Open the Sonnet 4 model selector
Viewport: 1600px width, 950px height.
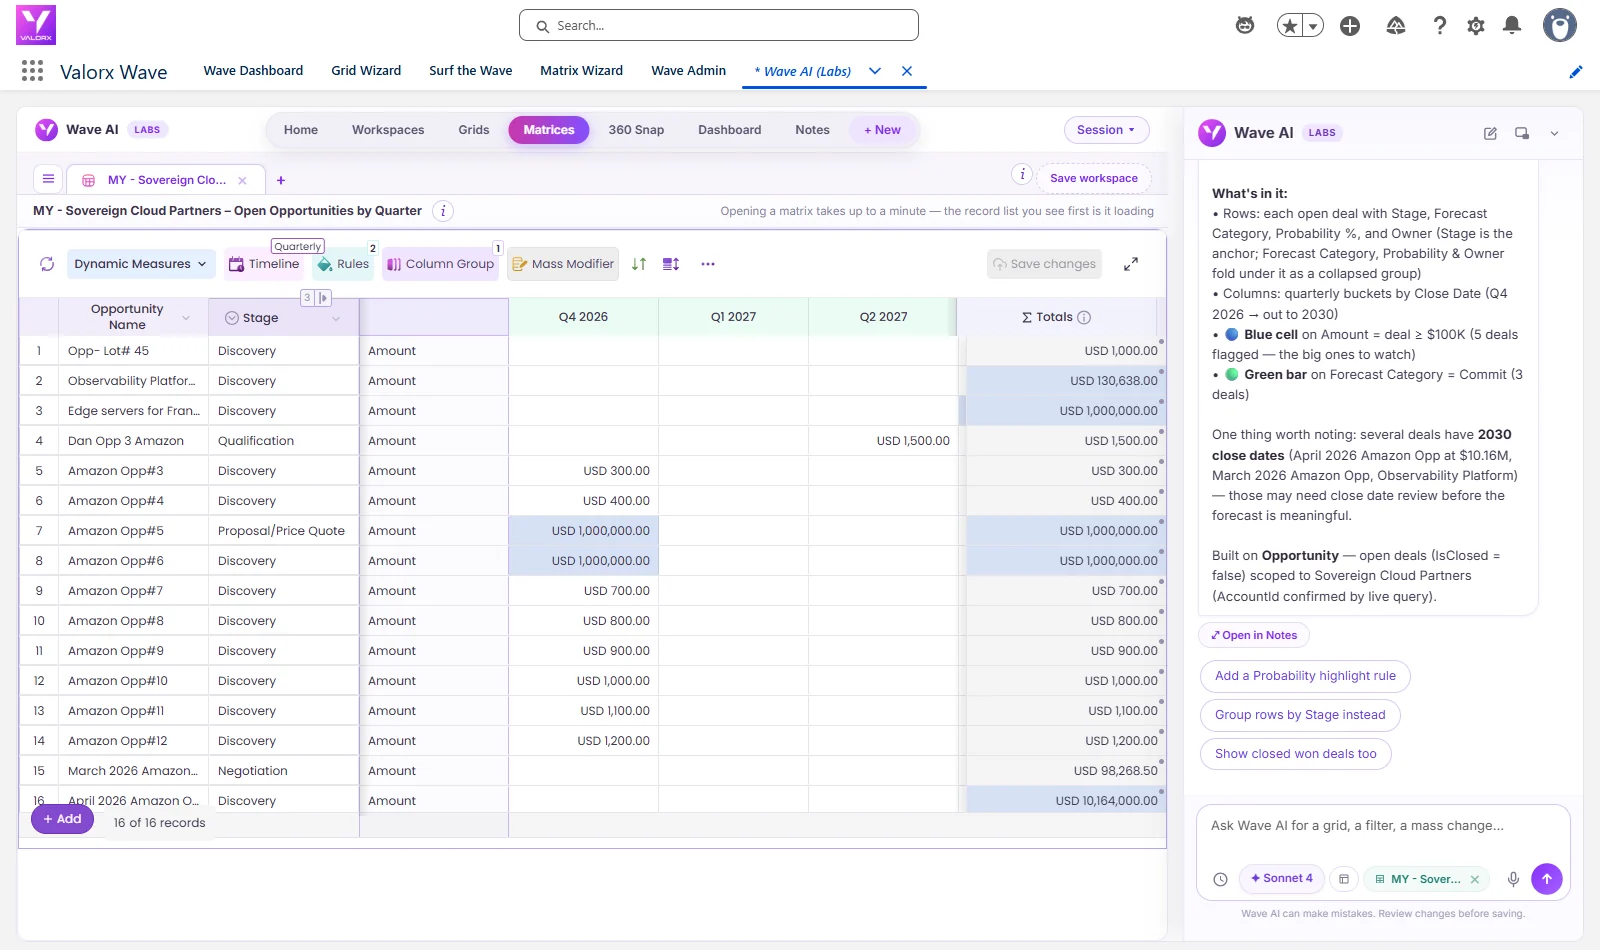[x=1282, y=879]
